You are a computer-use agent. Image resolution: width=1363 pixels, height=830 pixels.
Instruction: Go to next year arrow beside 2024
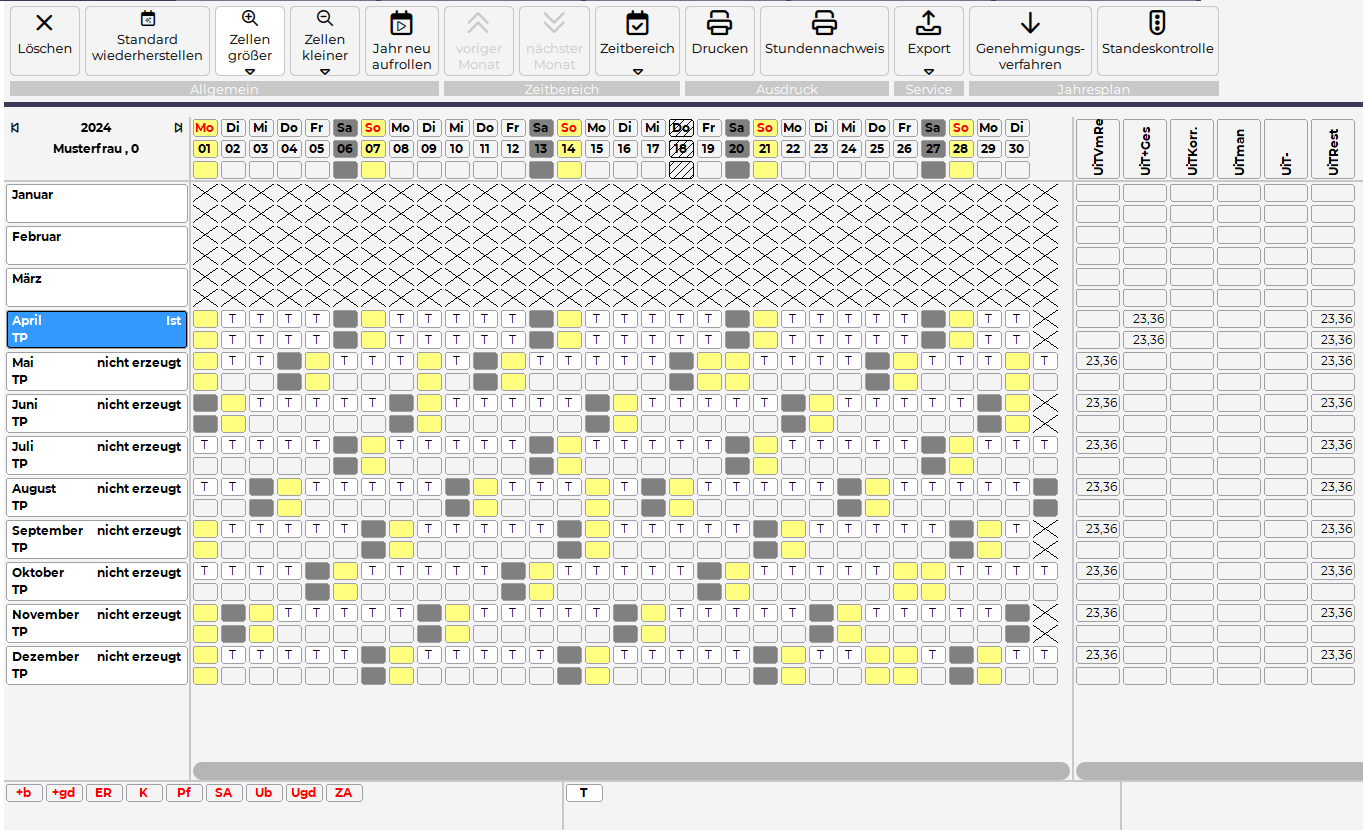tap(178, 128)
